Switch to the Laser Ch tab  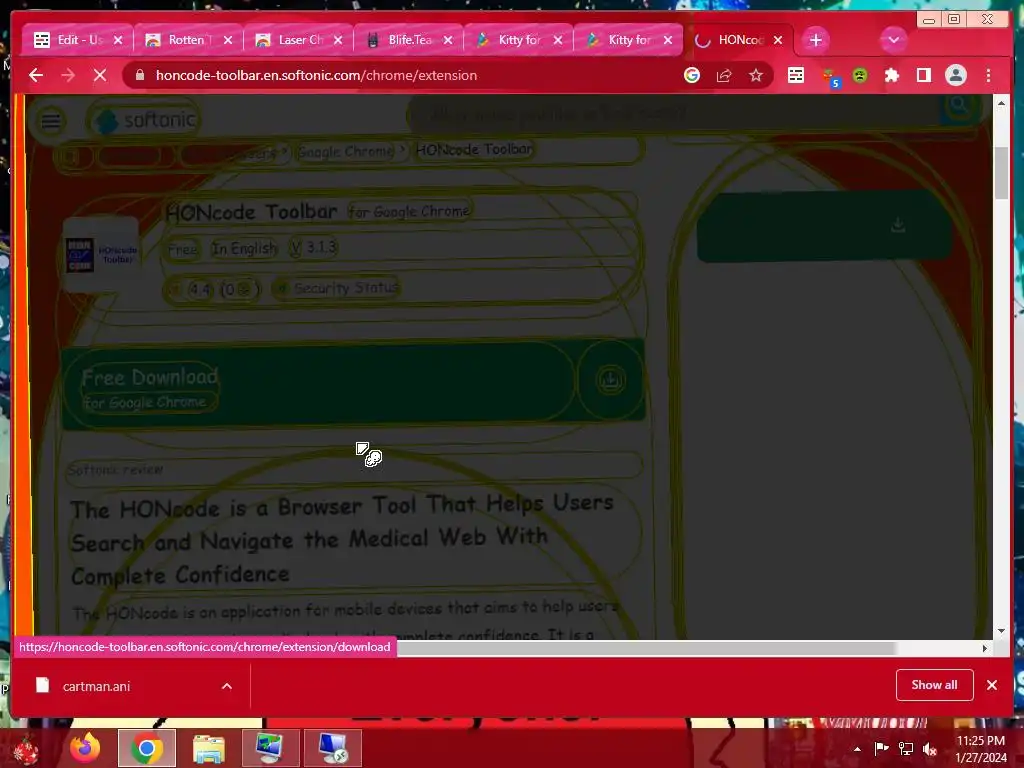tap(298, 40)
